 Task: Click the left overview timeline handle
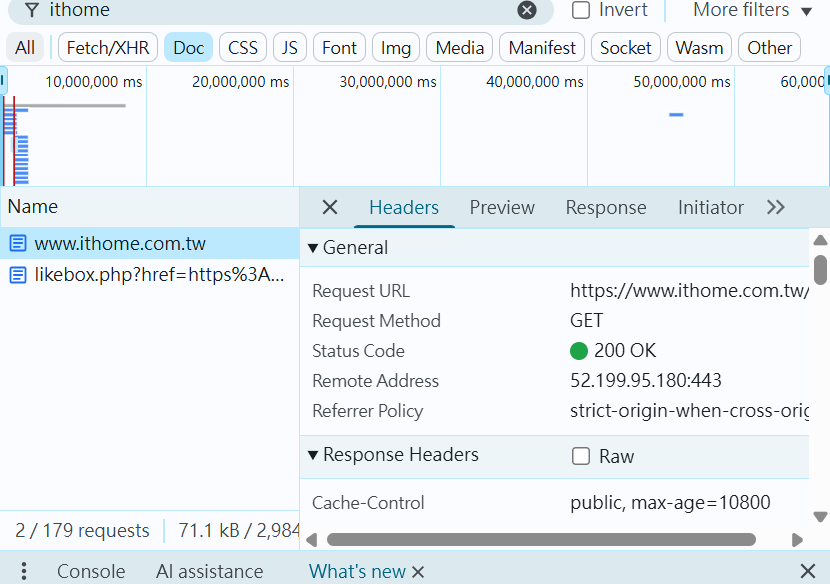(3, 80)
